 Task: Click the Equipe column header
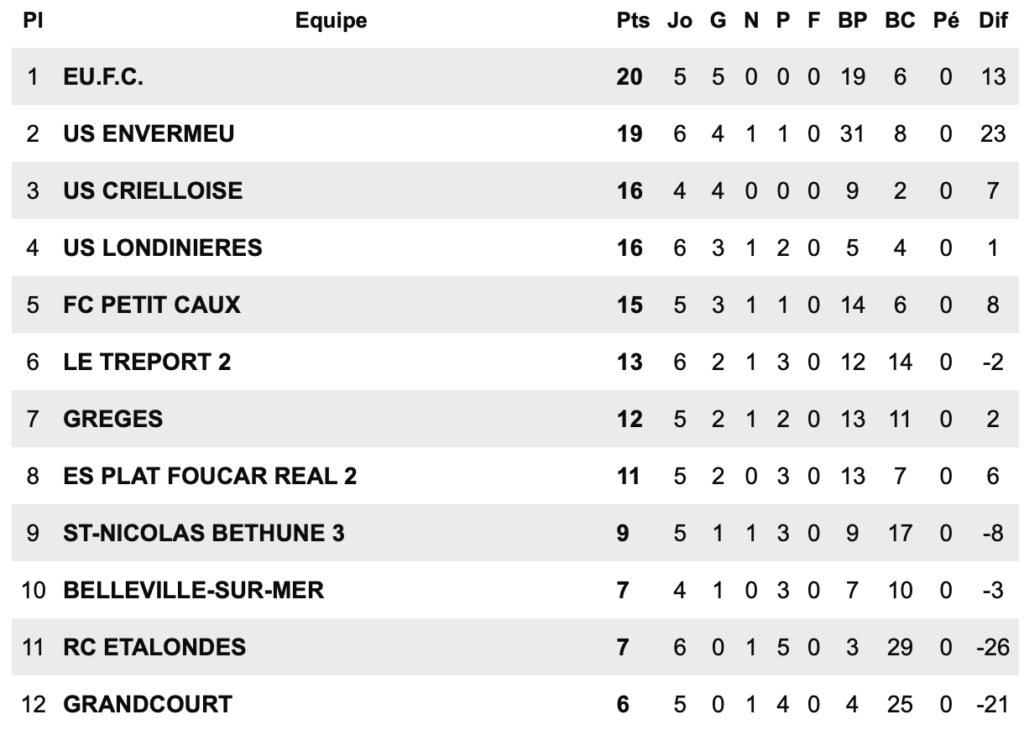(x=331, y=20)
